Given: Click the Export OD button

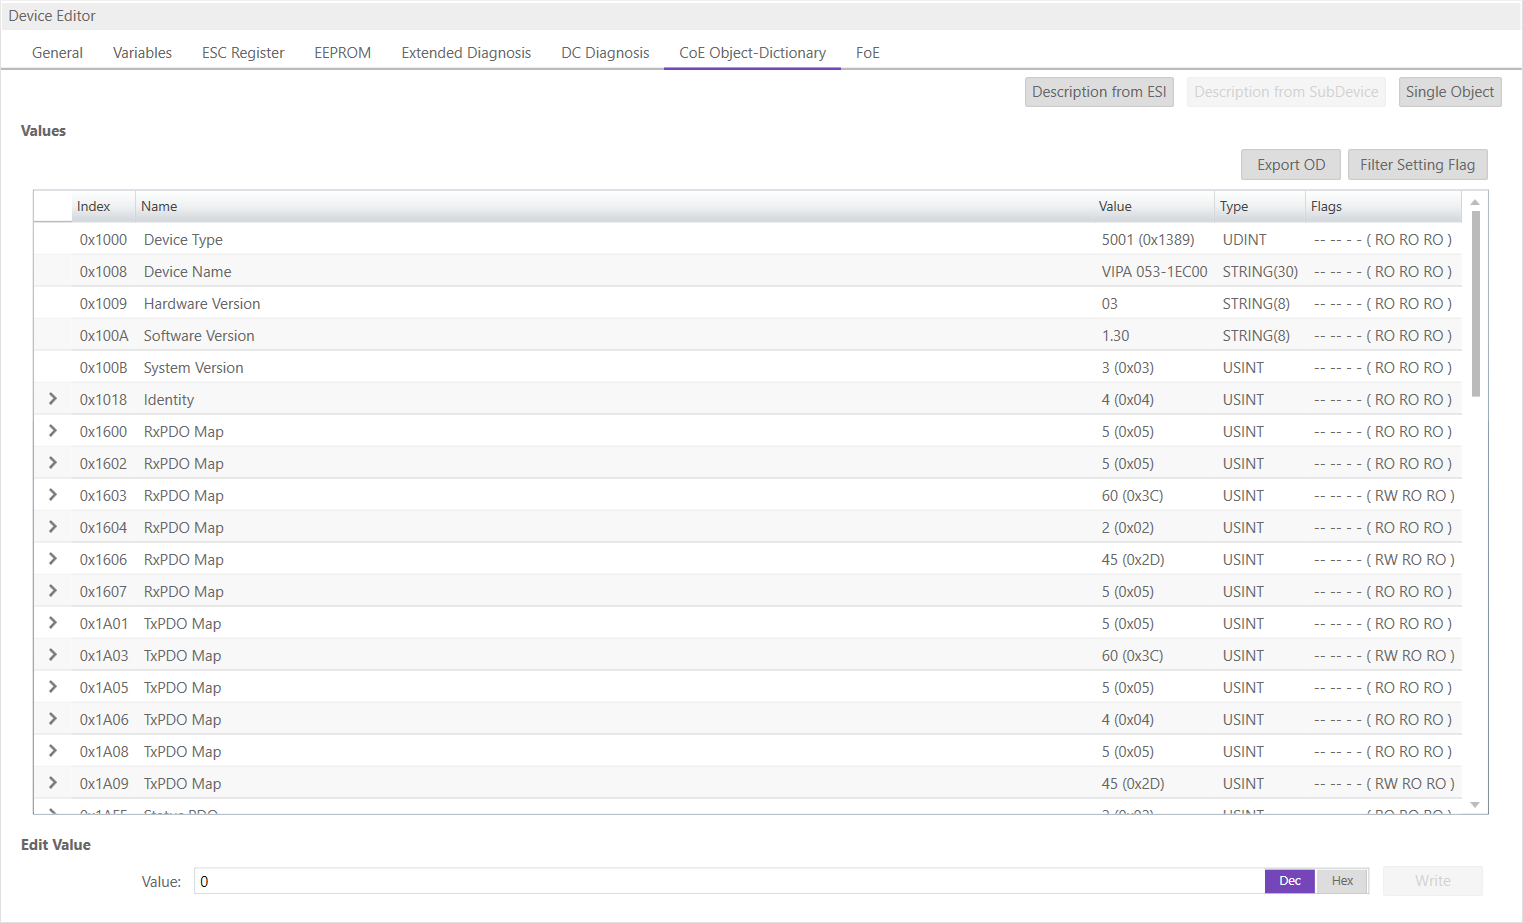Looking at the screenshot, I should pyautogui.click(x=1290, y=165).
